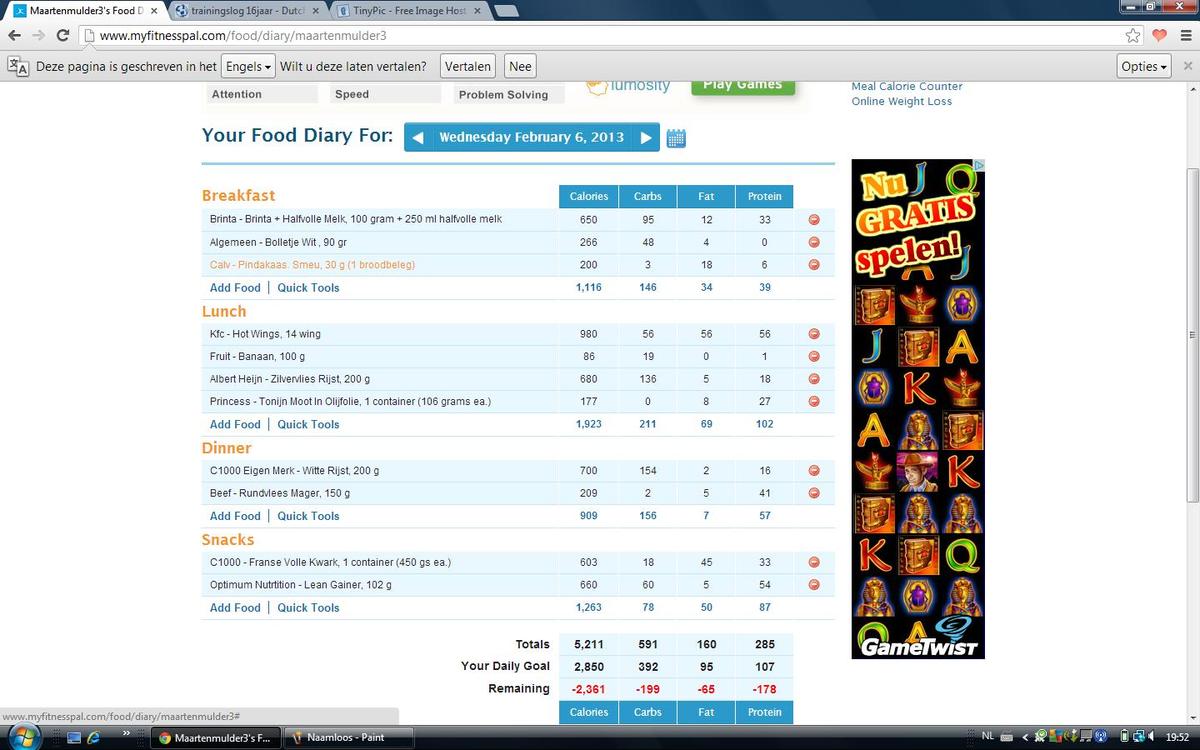Click the Vertalen translate button
The height and width of the screenshot is (750, 1200).
467,67
